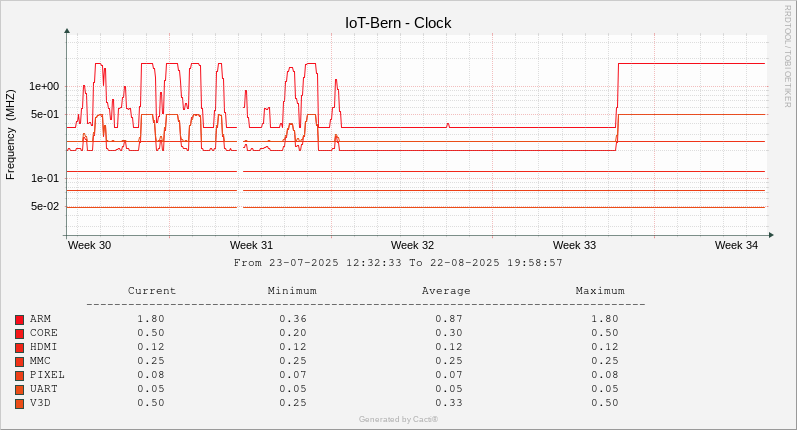Click the HDMI legend color swatch
The image size is (797, 430).
(x=19, y=348)
